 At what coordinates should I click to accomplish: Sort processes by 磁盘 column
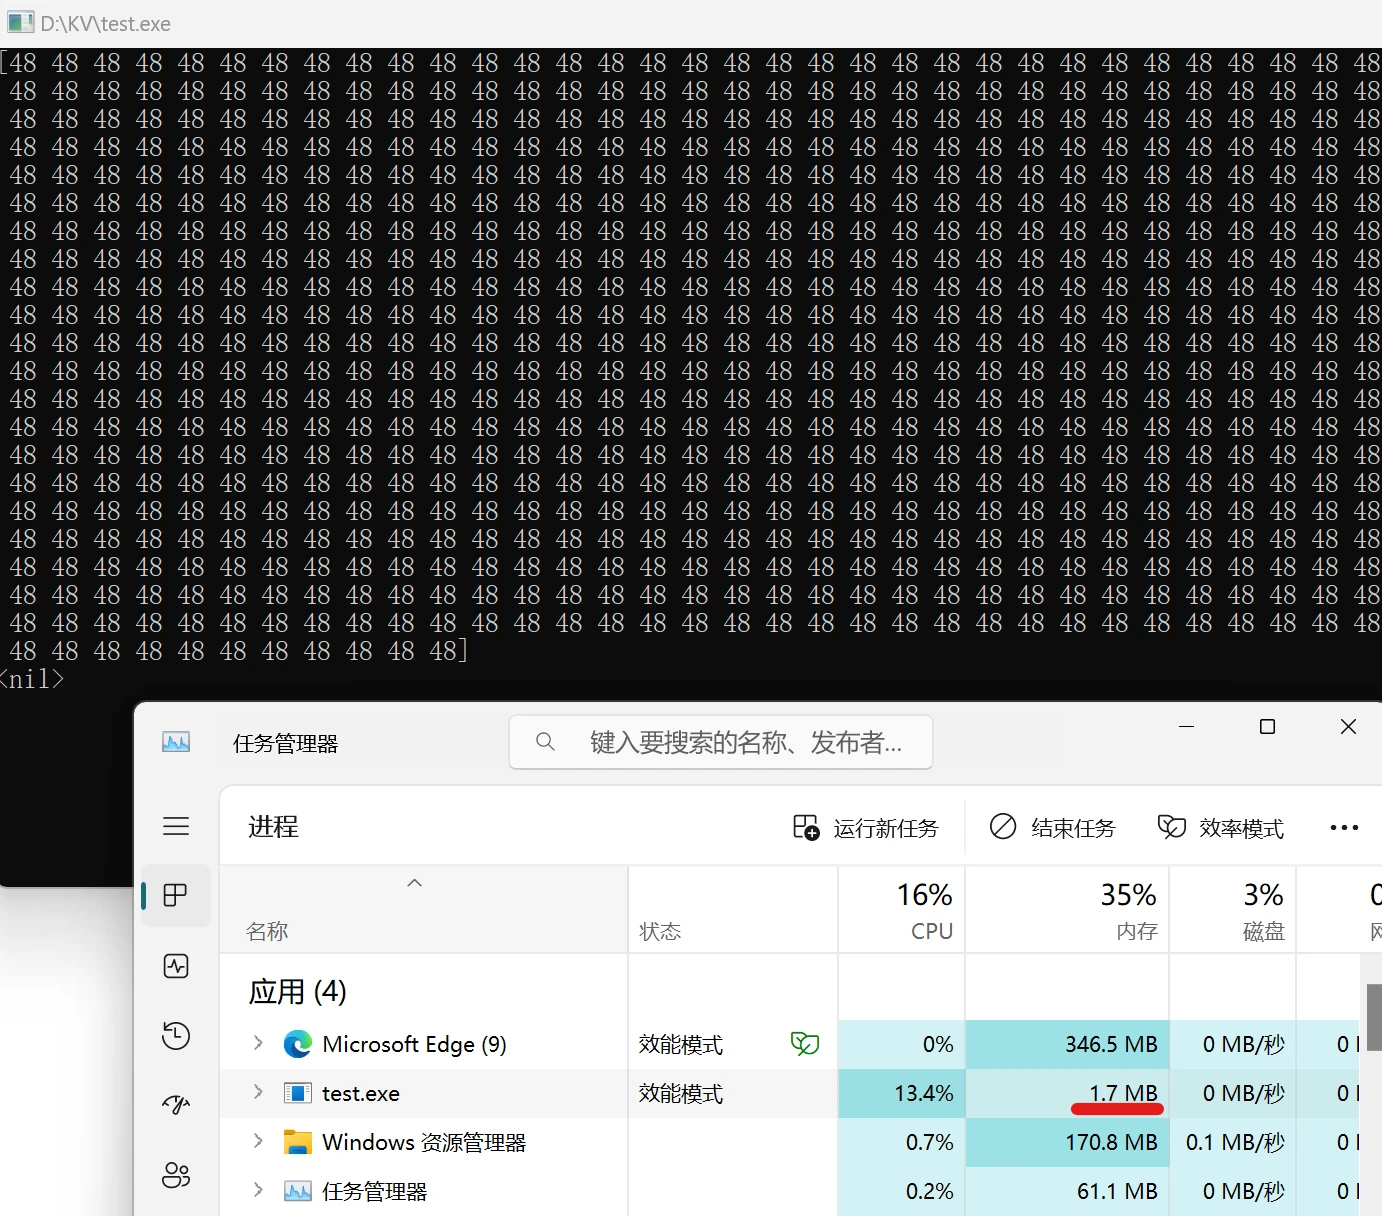[x=1233, y=910]
